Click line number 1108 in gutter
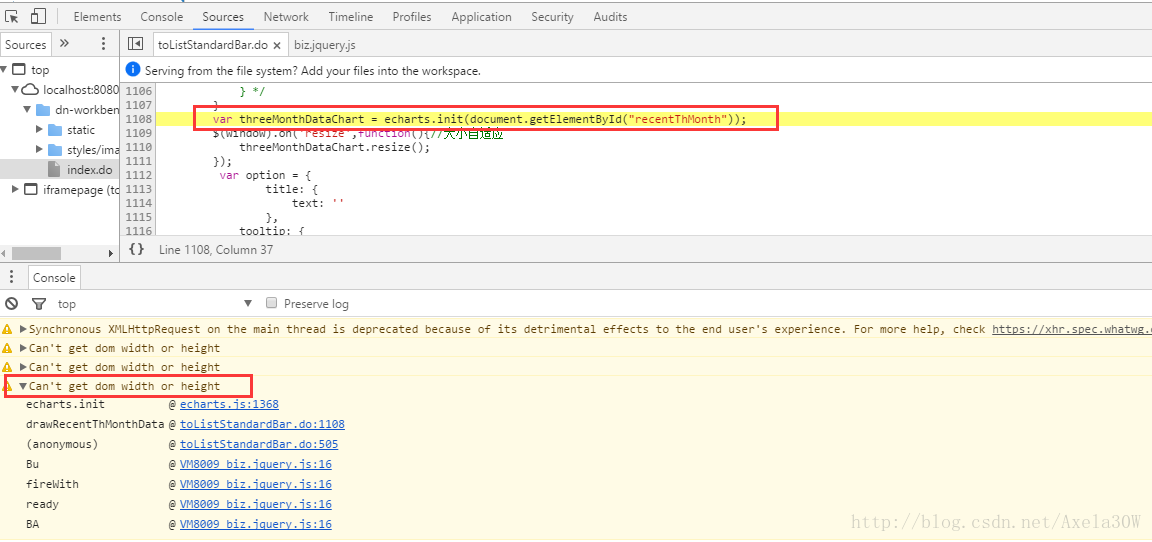 tap(139, 119)
